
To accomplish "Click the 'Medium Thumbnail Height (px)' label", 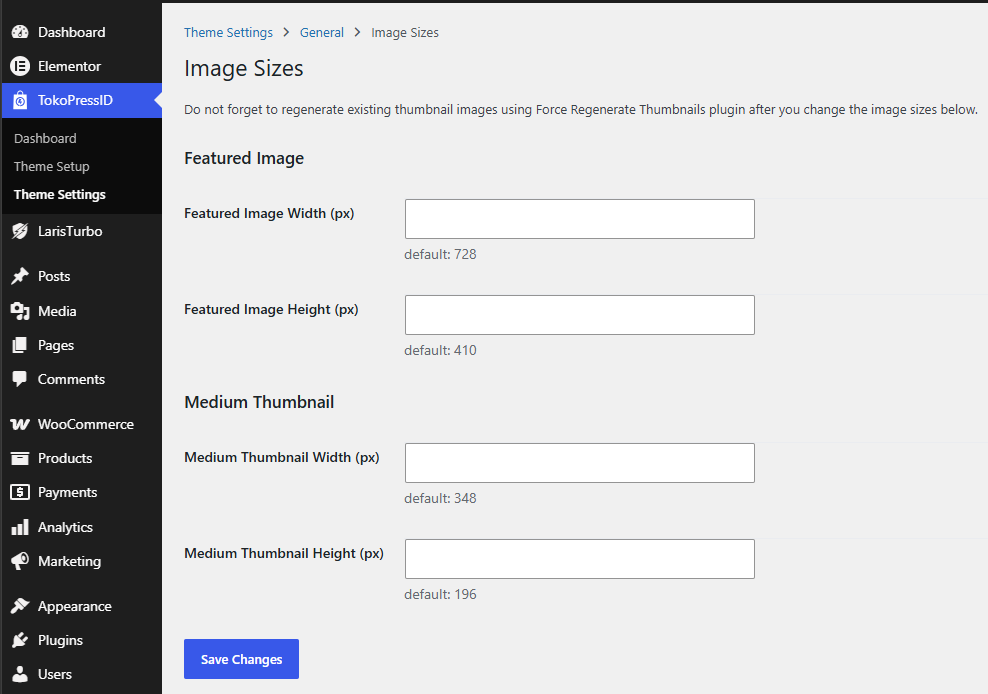I will tap(284, 553).
